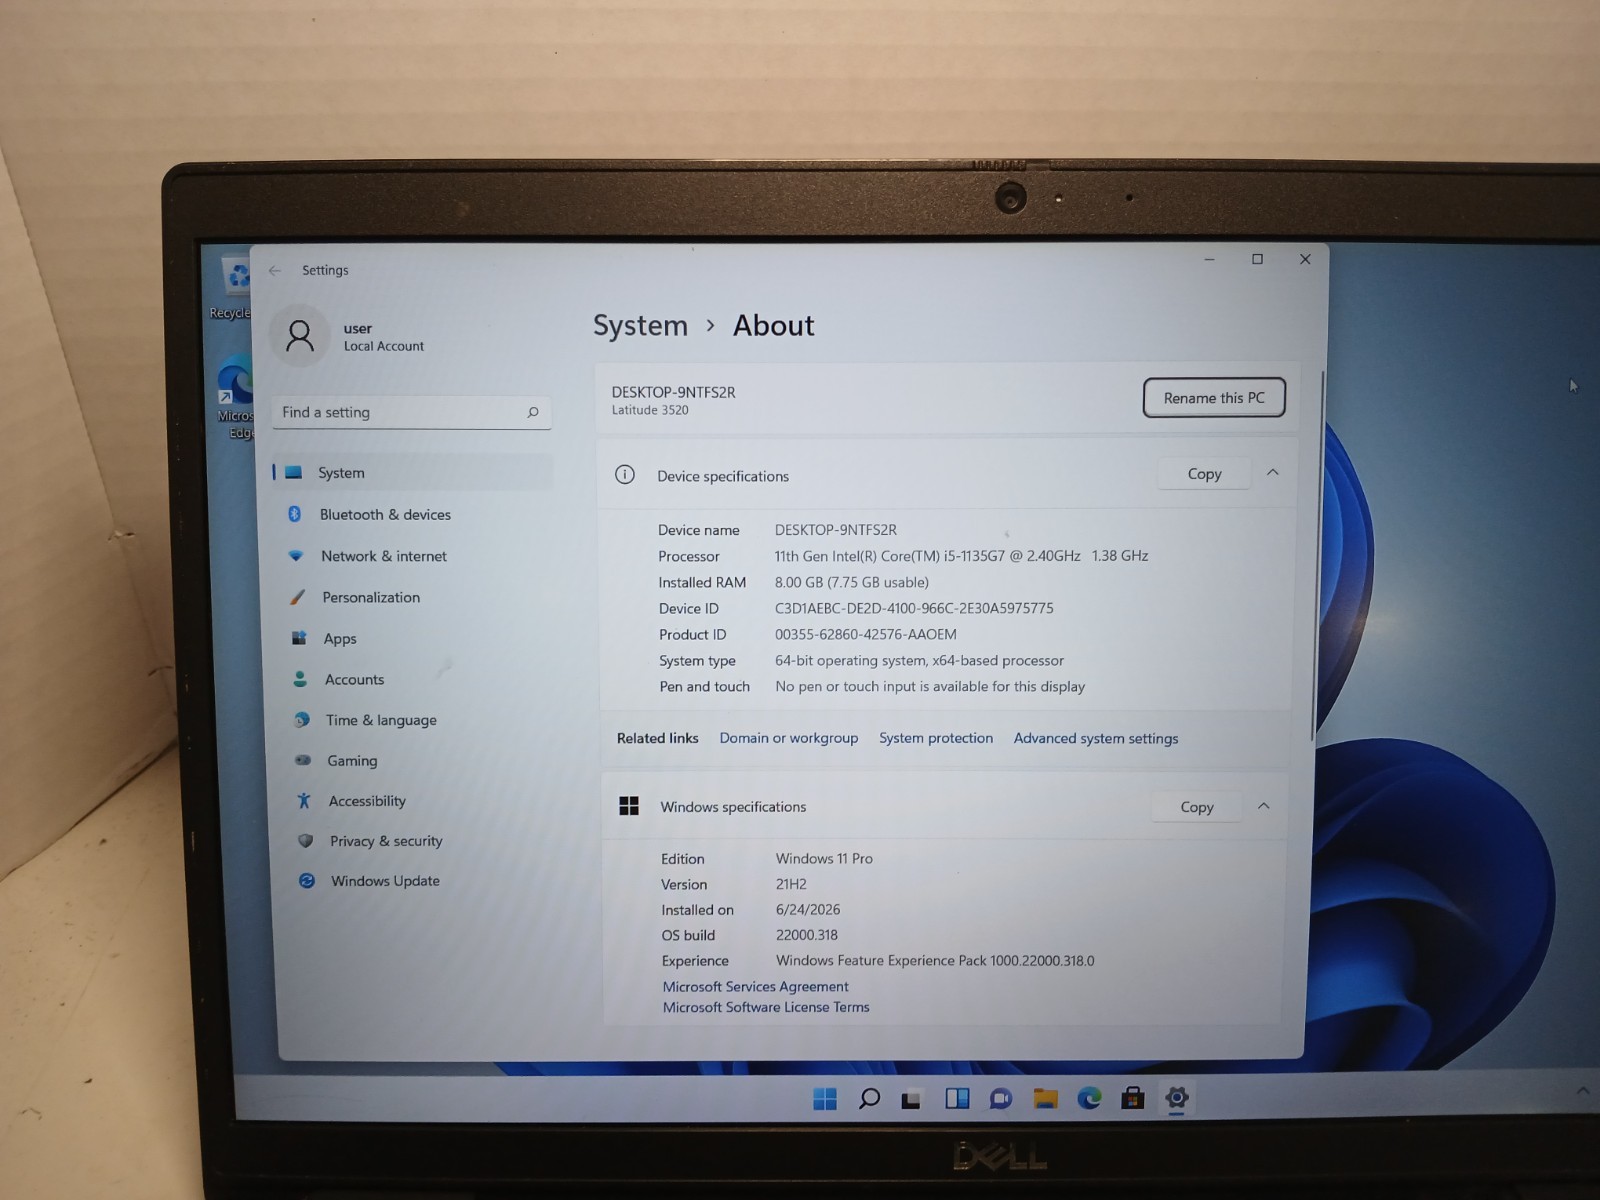This screenshot has width=1600, height=1200.
Task: Click the Windows logo in Windows specifications
Action: 629,806
